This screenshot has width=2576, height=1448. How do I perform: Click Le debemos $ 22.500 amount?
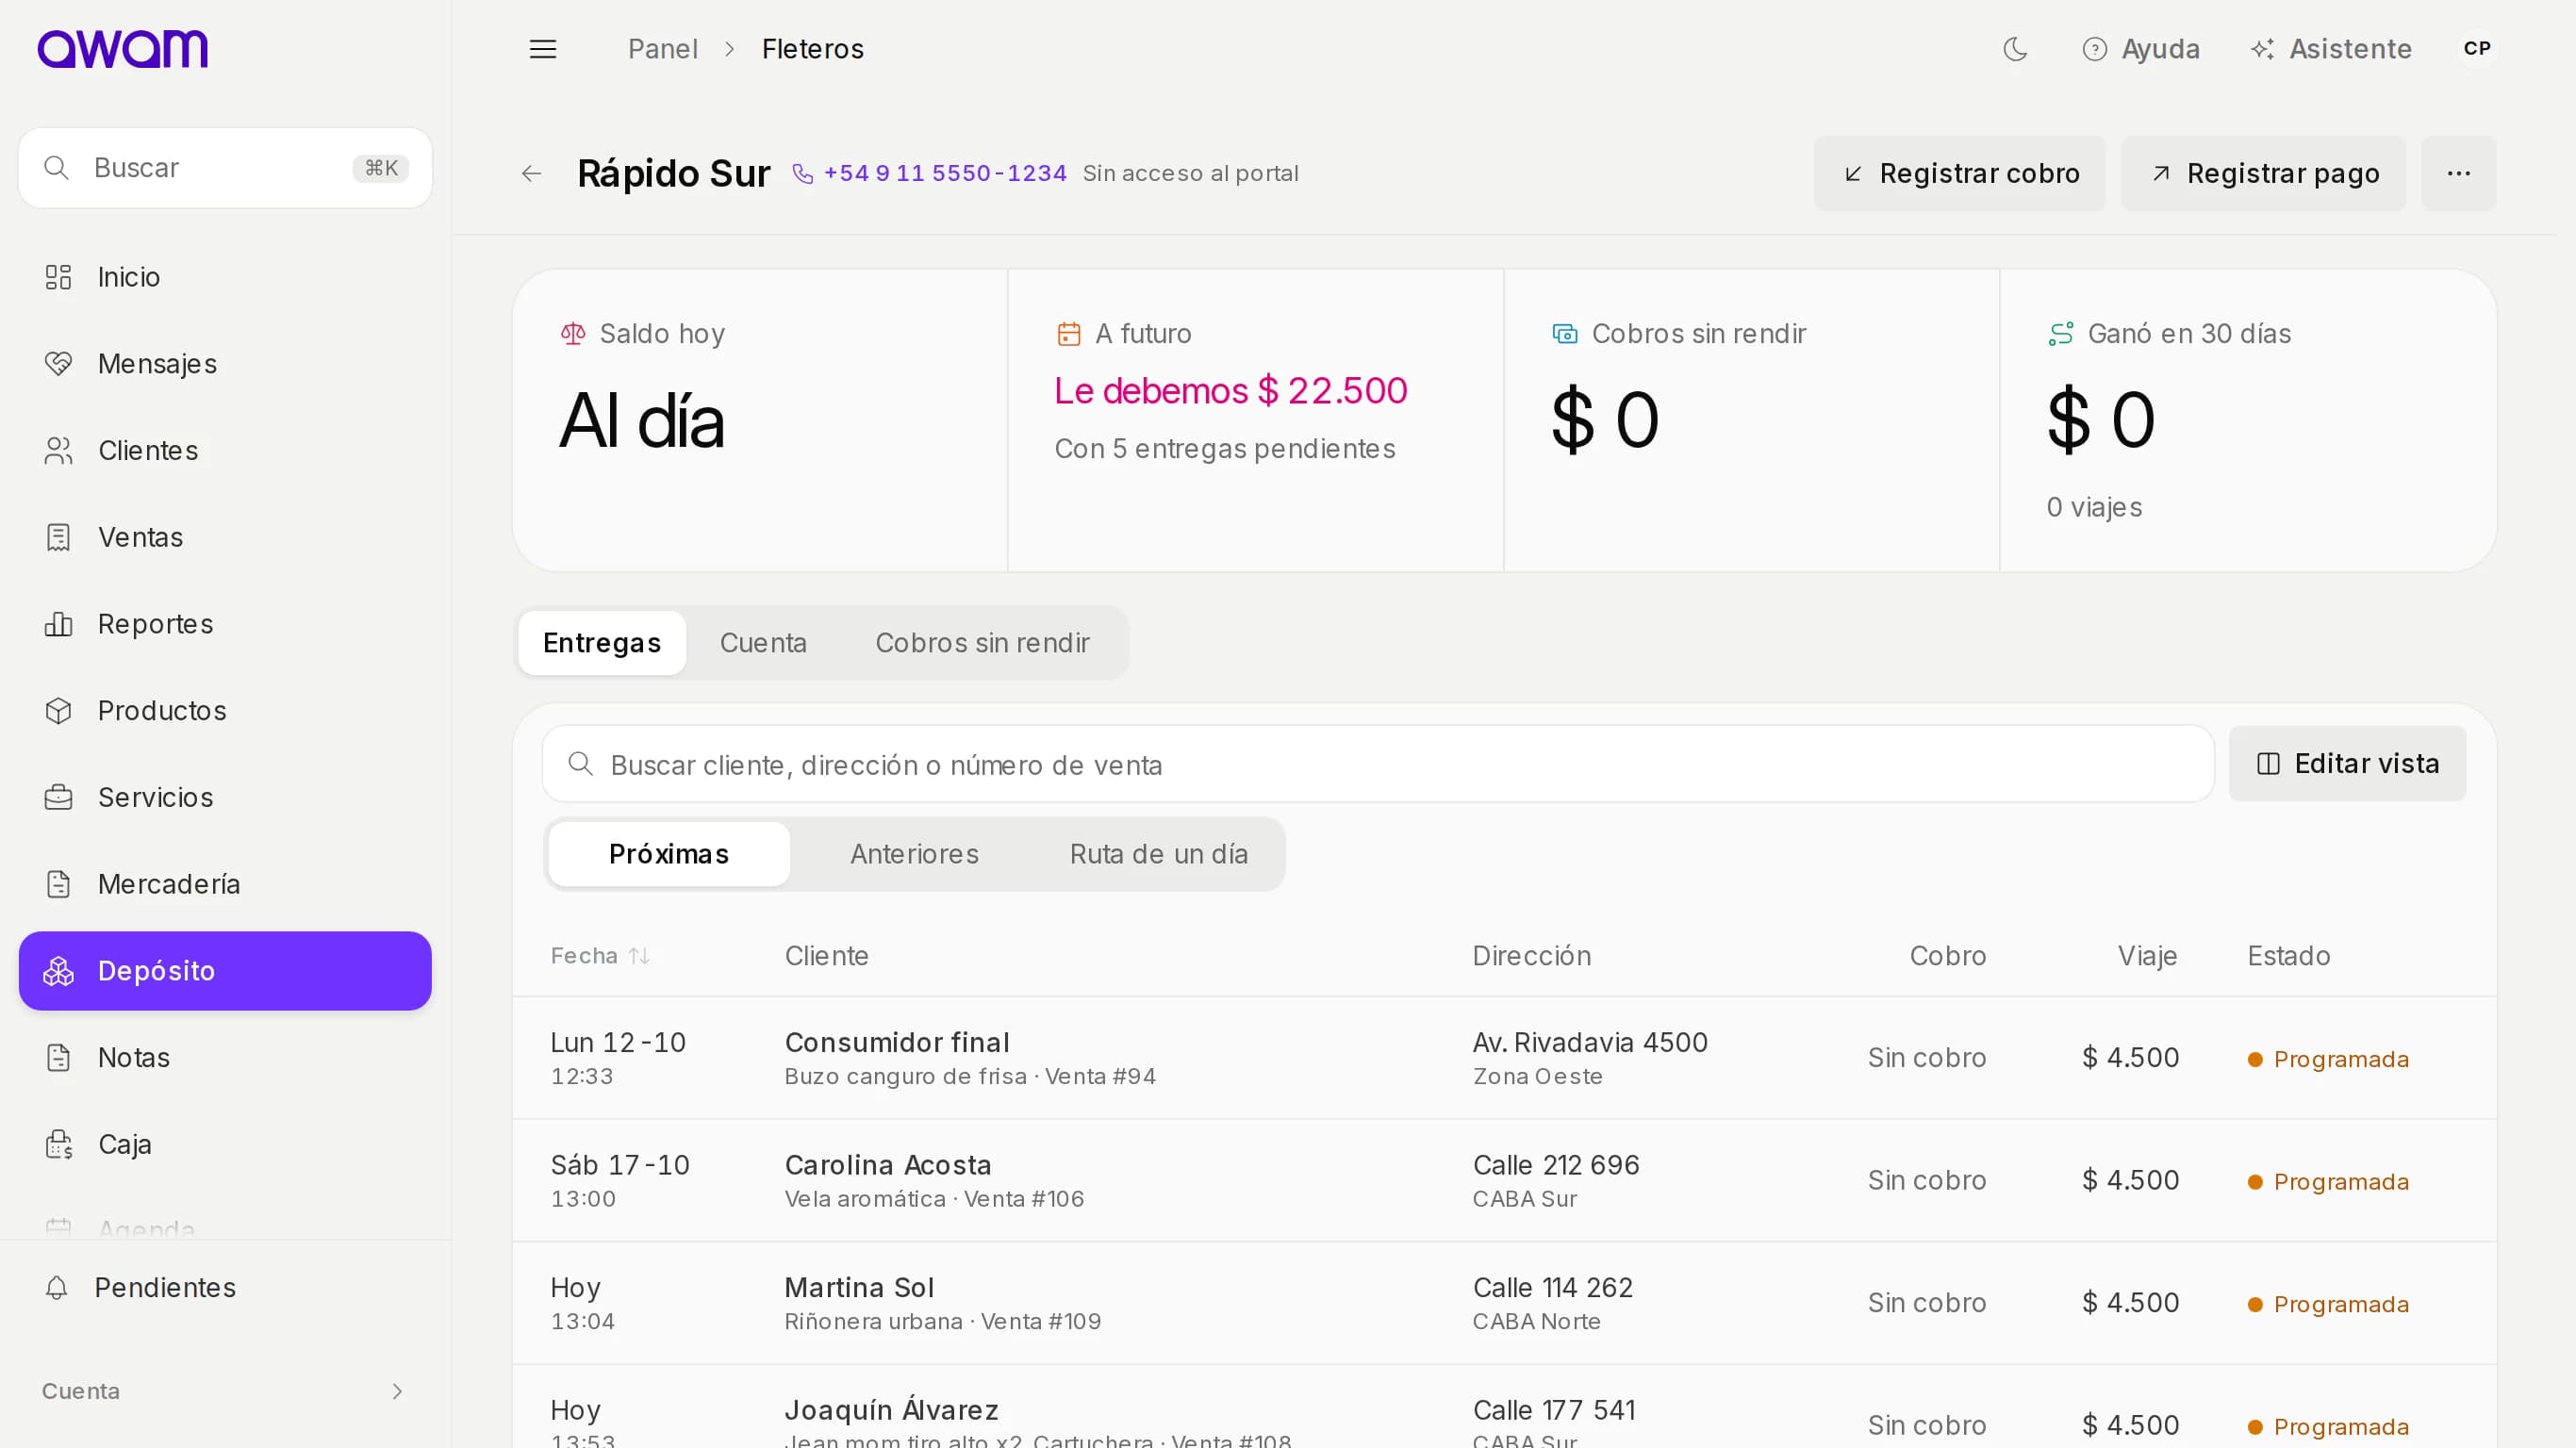pos(1230,391)
